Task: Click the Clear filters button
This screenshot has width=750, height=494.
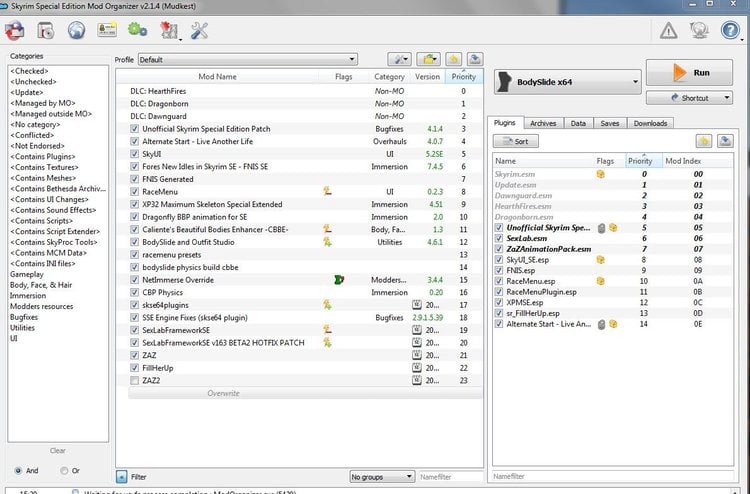Action: pyautogui.click(x=58, y=450)
